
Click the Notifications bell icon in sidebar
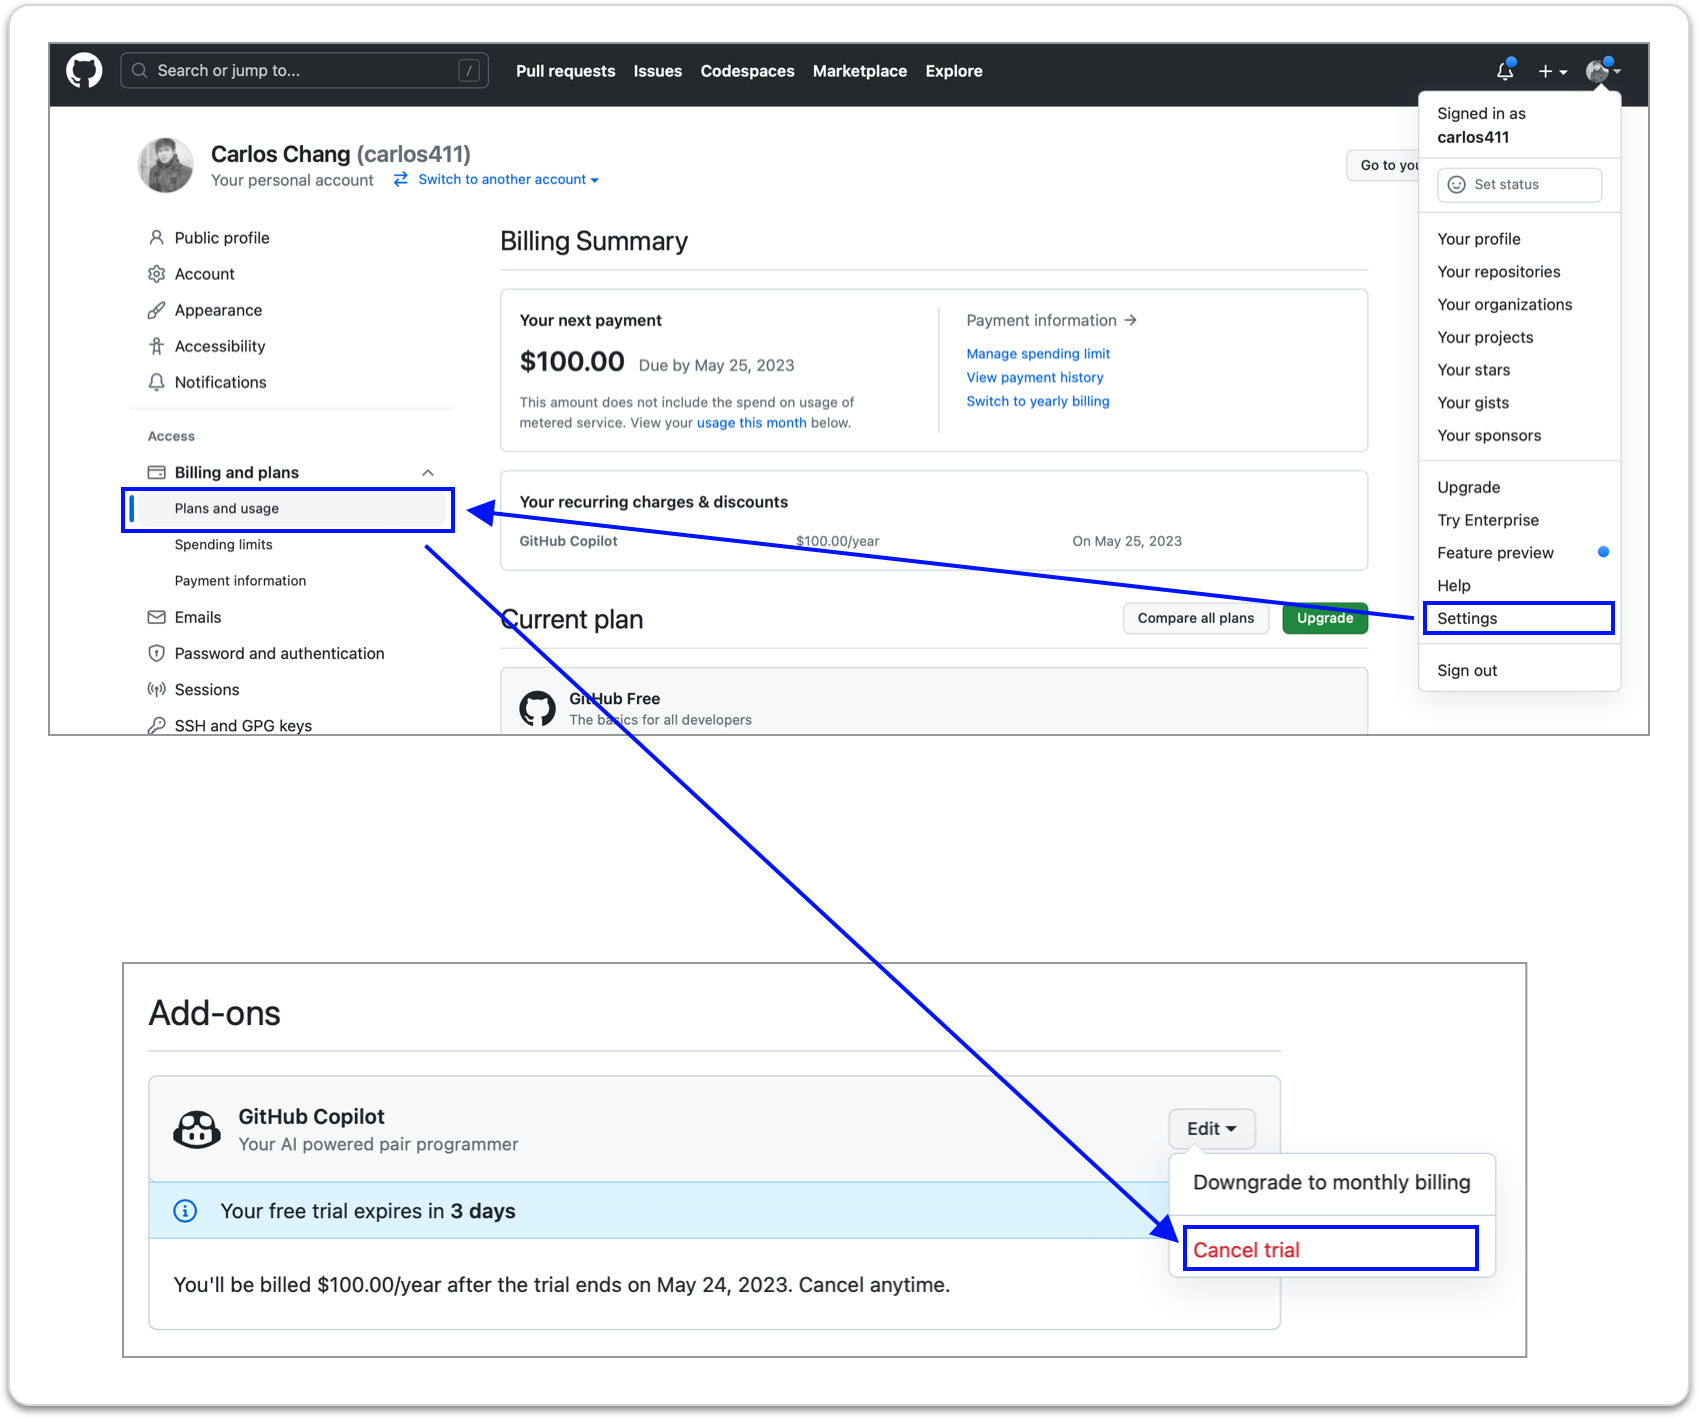(x=156, y=382)
